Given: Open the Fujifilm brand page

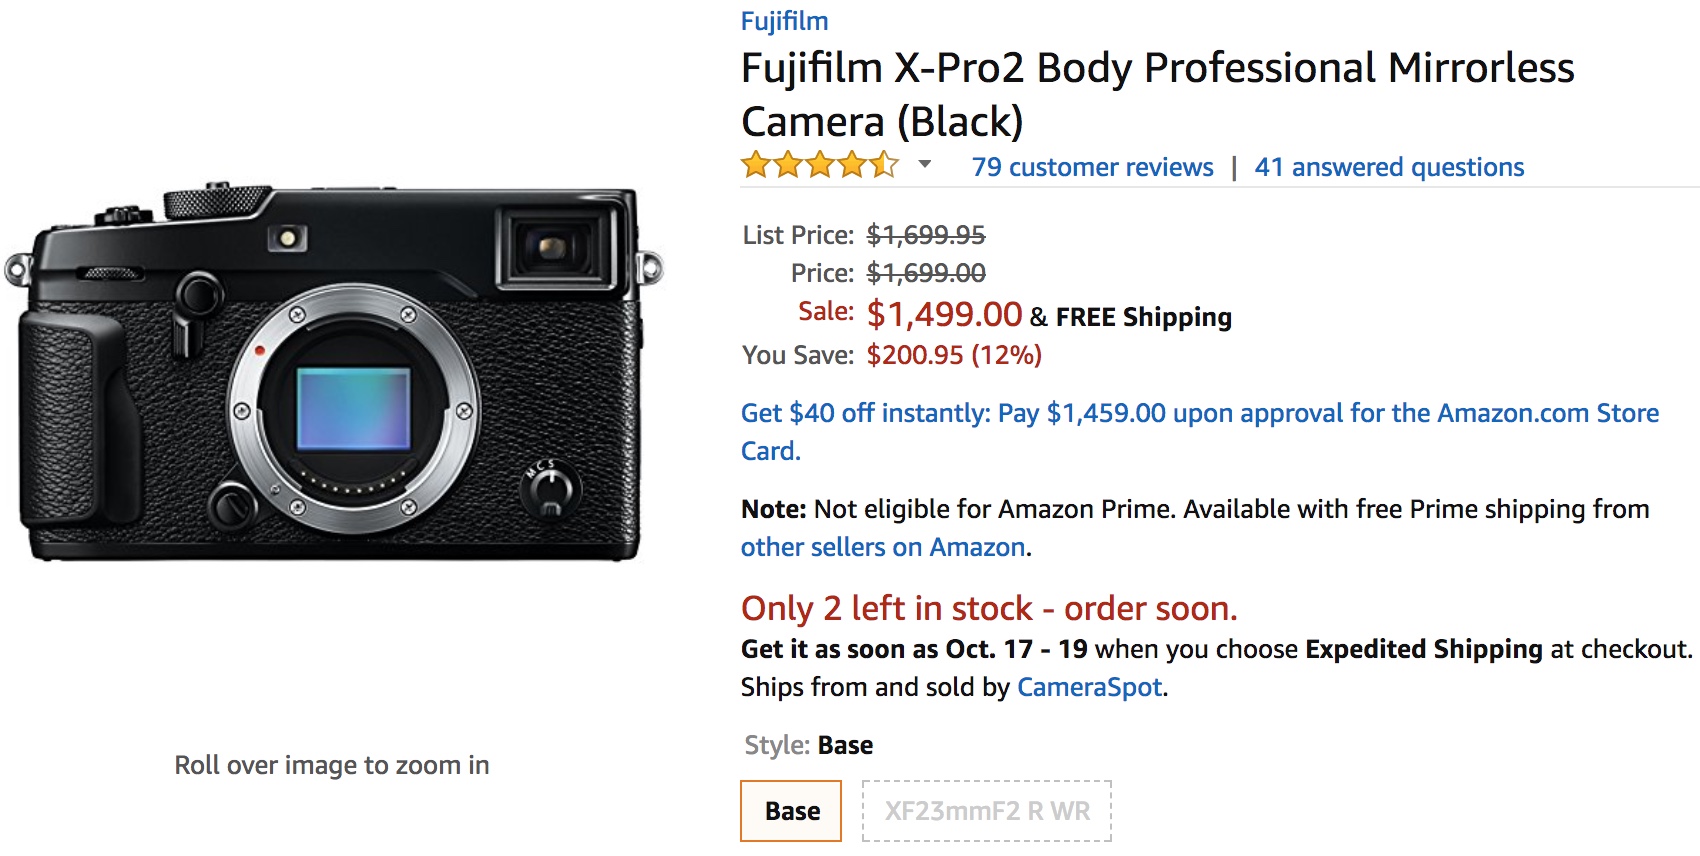Looking at the screenshot, I should pyautogui.click(x=783, y=20).
